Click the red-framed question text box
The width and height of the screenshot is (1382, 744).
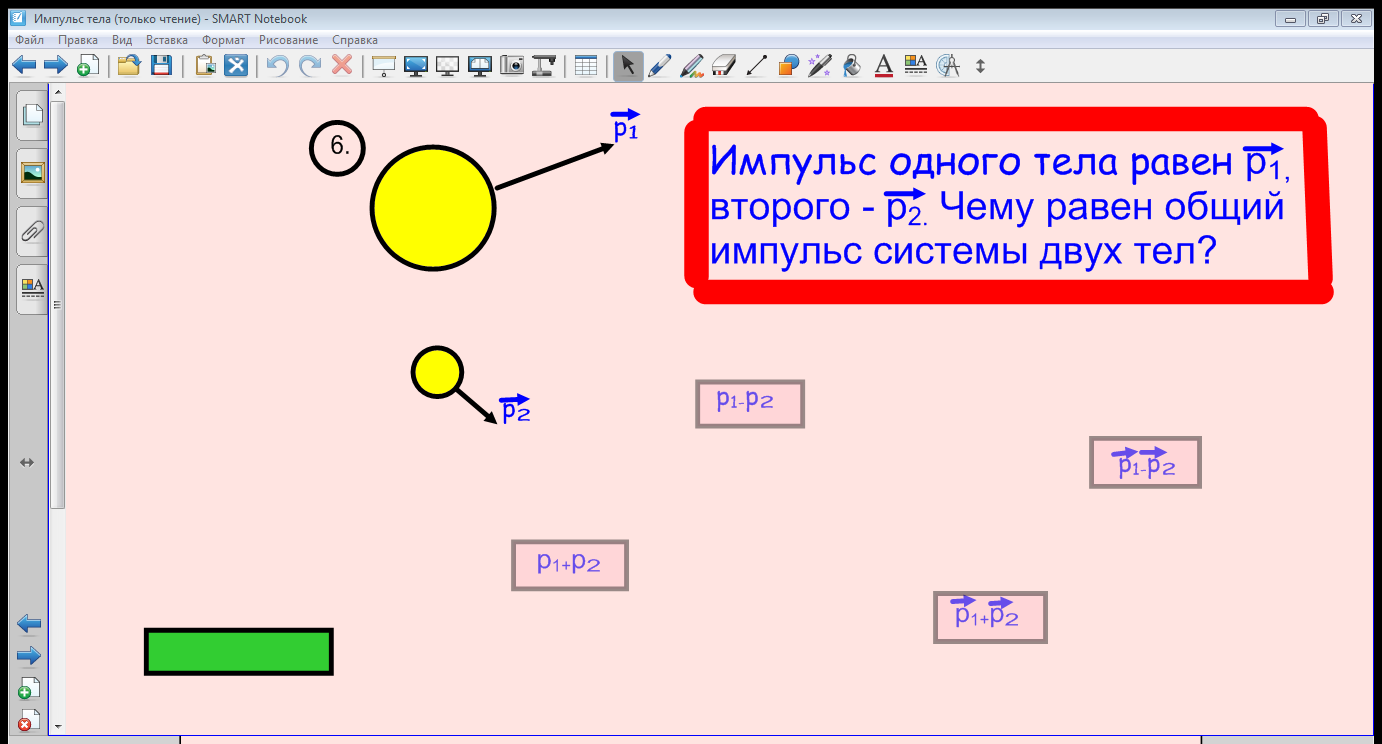click(1008, 205)
